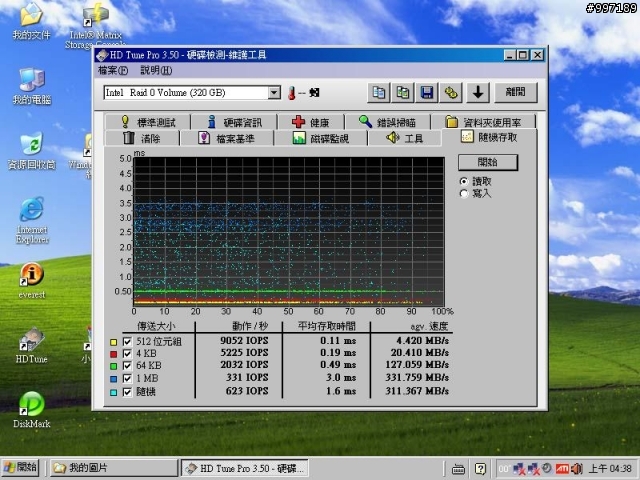The width and height of the screenshot is (640, 480).
Task: Switch to the 硬碟資訊 tab
Action: (234, 122)
